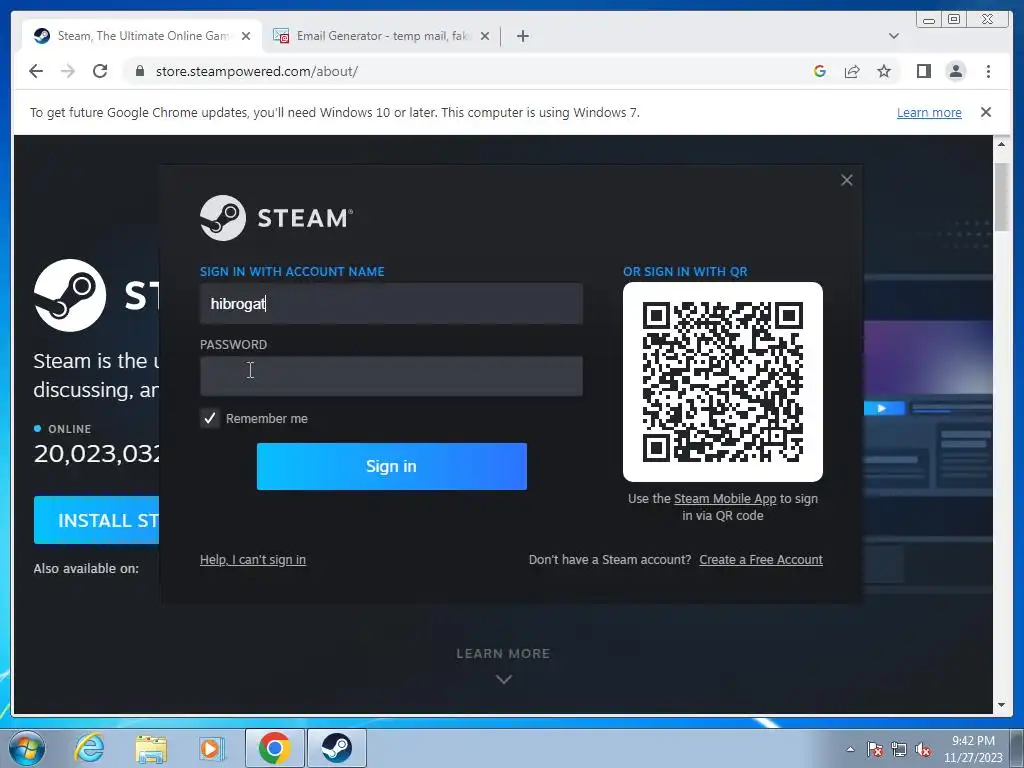1024x768 pixels.
Task: Open File Explorer from taskbar
Action: (151, 748)
